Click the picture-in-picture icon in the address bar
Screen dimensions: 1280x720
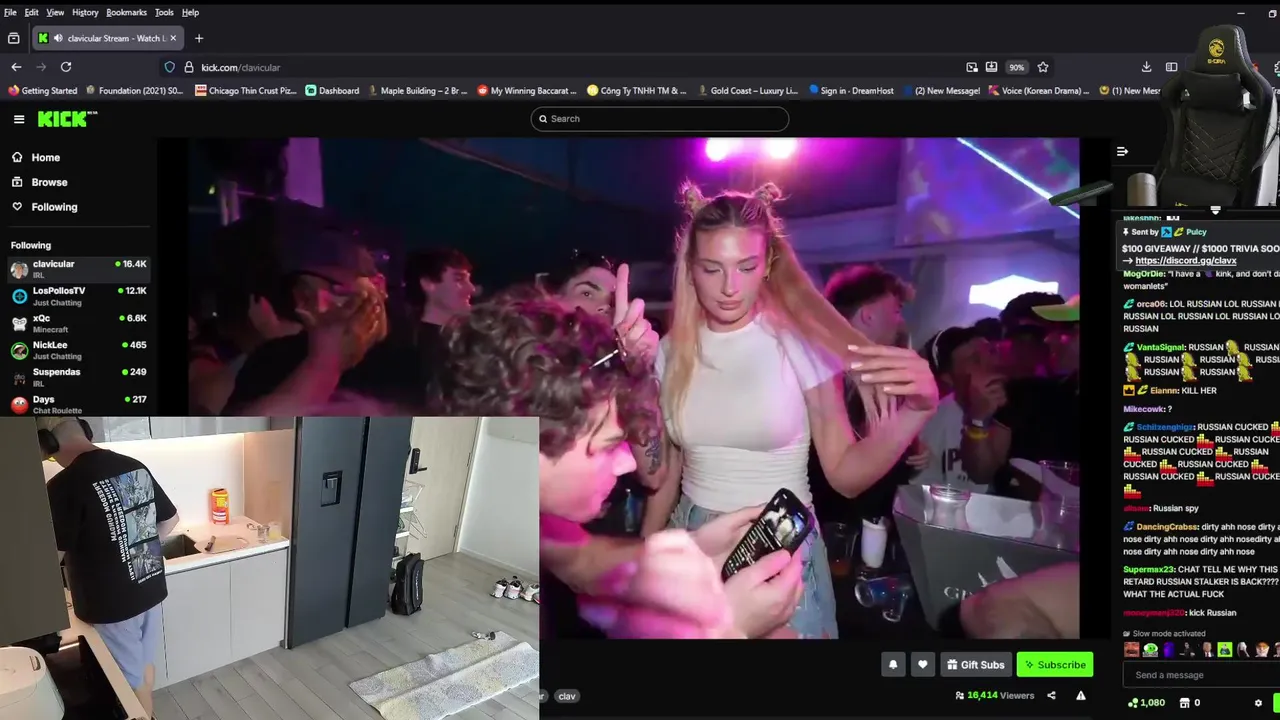972,67
